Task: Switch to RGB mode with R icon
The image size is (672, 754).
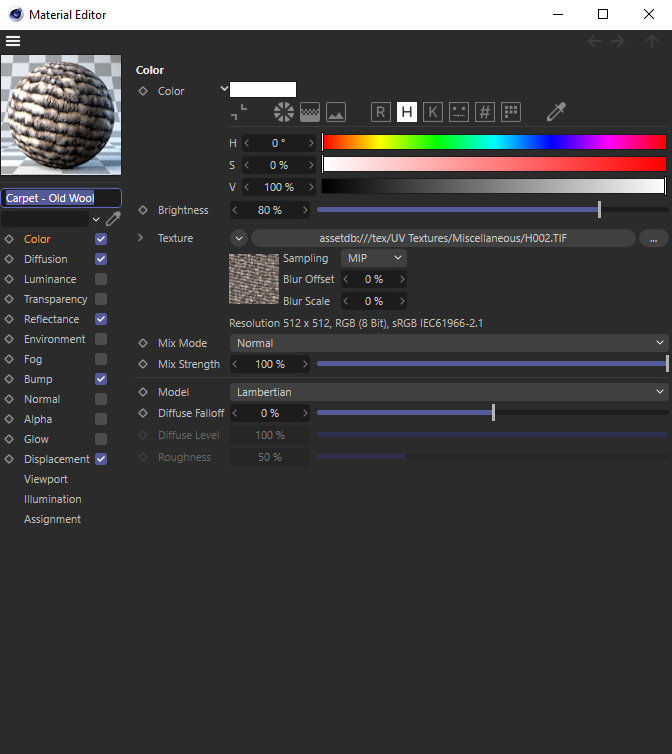Action: 380,112
